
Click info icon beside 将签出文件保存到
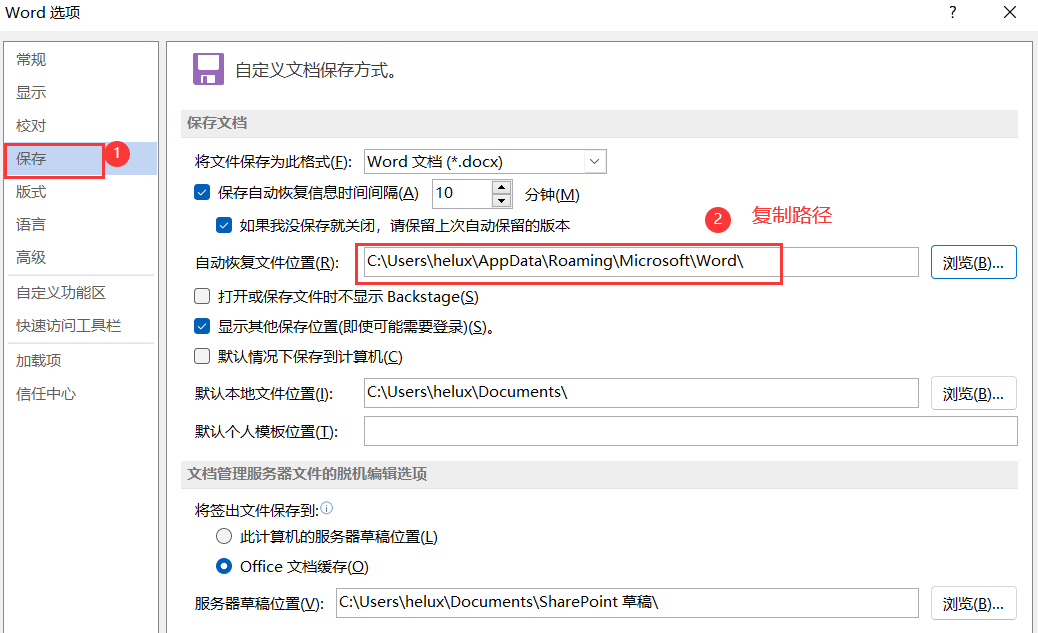(x=326, y=509)
